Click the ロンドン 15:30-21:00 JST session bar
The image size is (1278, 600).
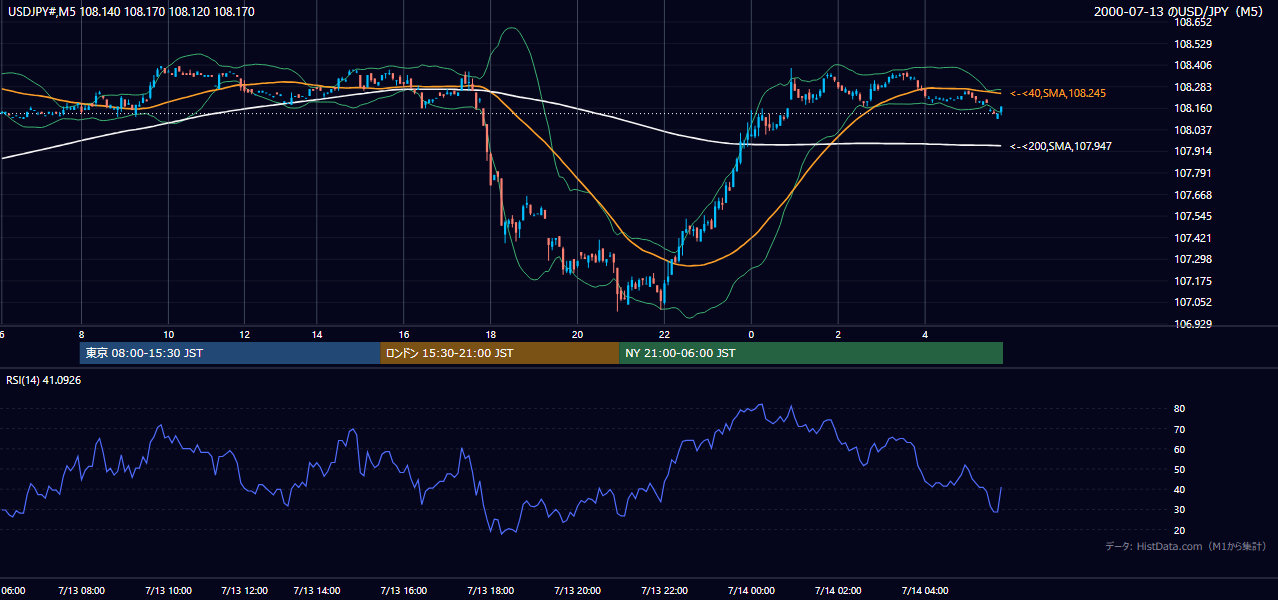(500, 353)
